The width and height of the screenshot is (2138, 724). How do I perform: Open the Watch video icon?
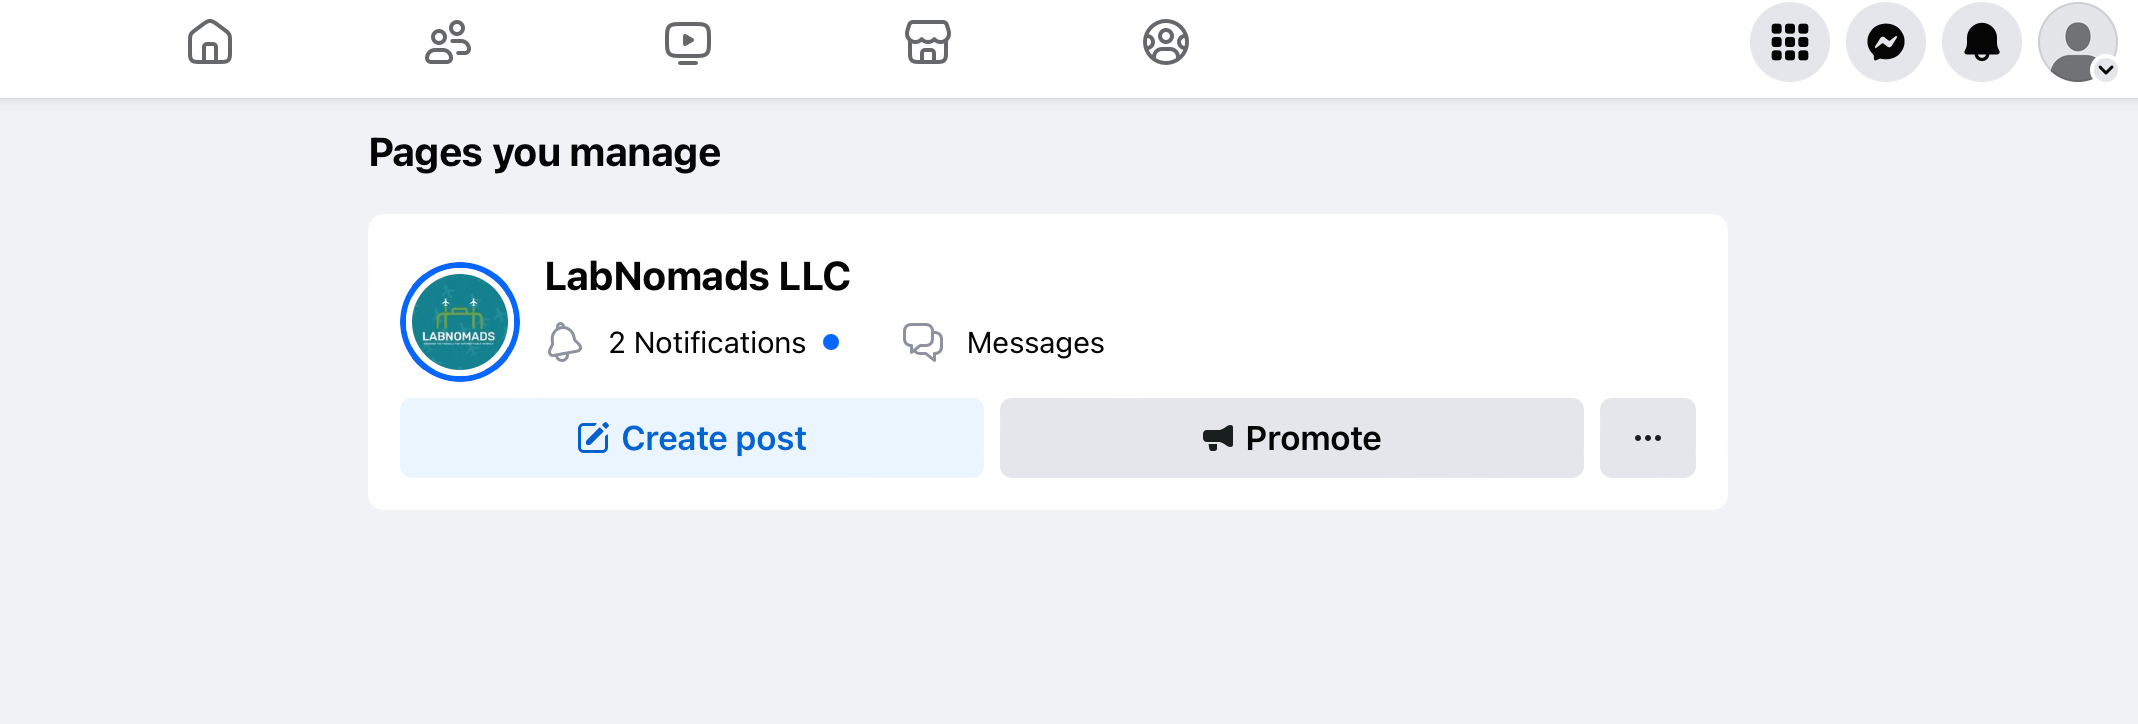click(688, 43)
